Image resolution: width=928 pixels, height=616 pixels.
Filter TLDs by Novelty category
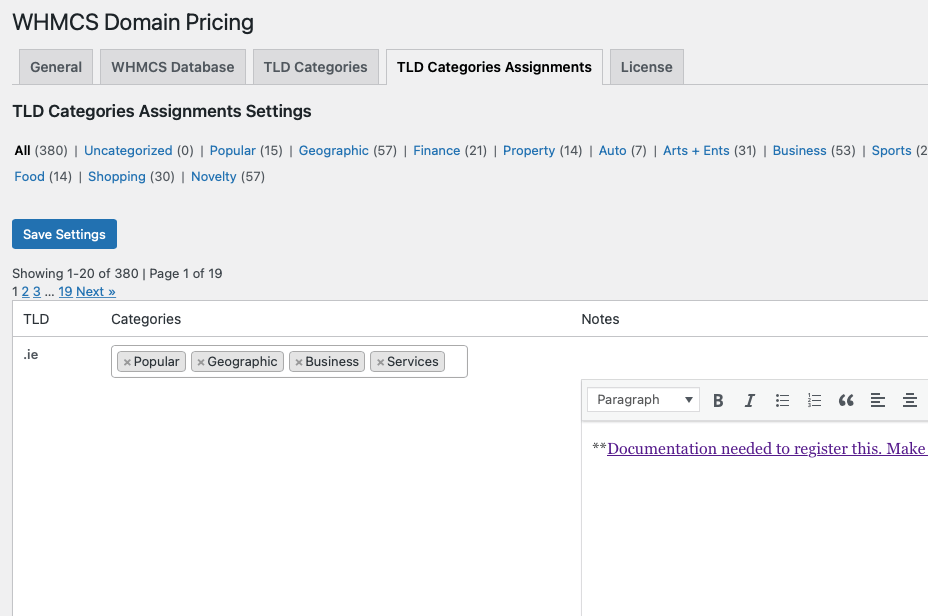pos(214,177)
